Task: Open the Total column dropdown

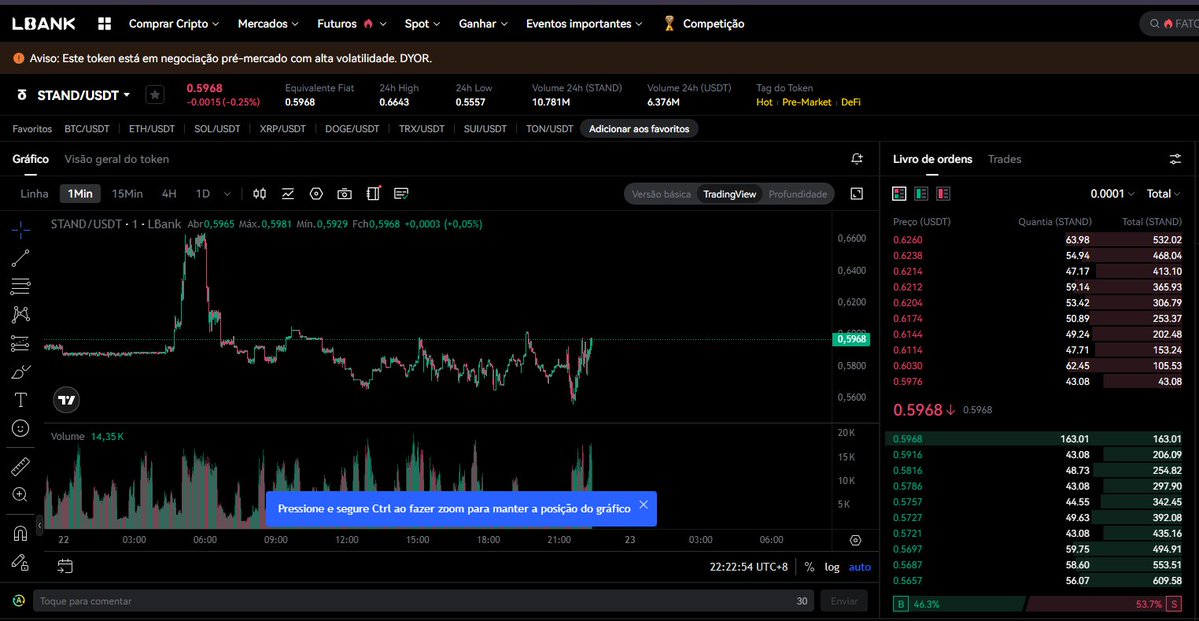Action: coord(1164,193)
